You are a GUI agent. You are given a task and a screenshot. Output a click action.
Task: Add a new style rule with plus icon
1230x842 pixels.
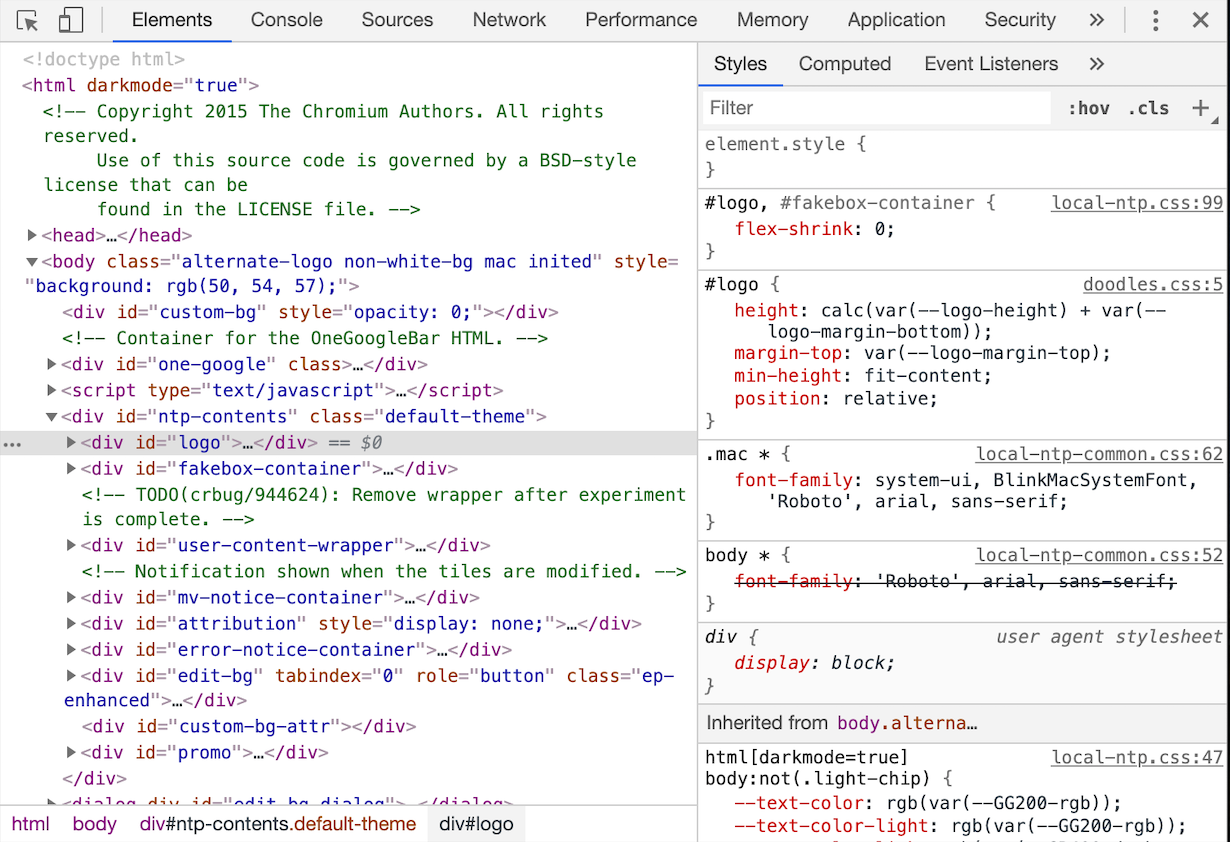1201,108
